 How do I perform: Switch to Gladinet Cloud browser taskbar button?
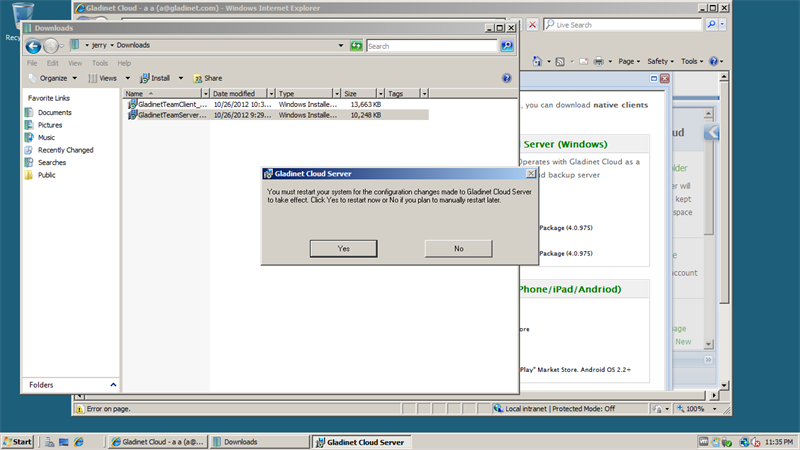click(158, 442)
